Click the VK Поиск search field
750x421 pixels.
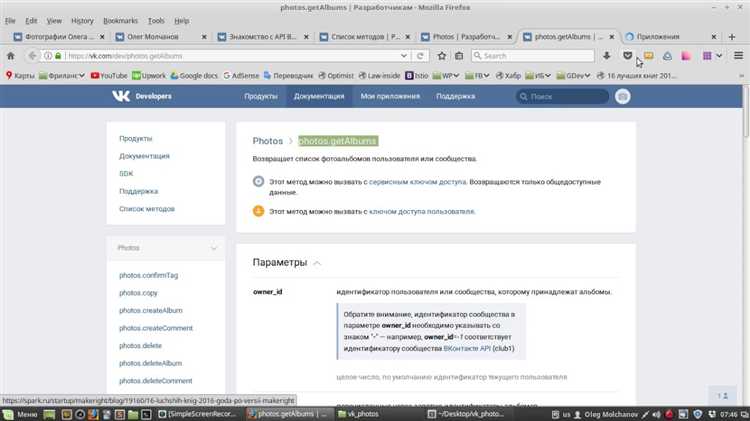click(x=562, y=97)
